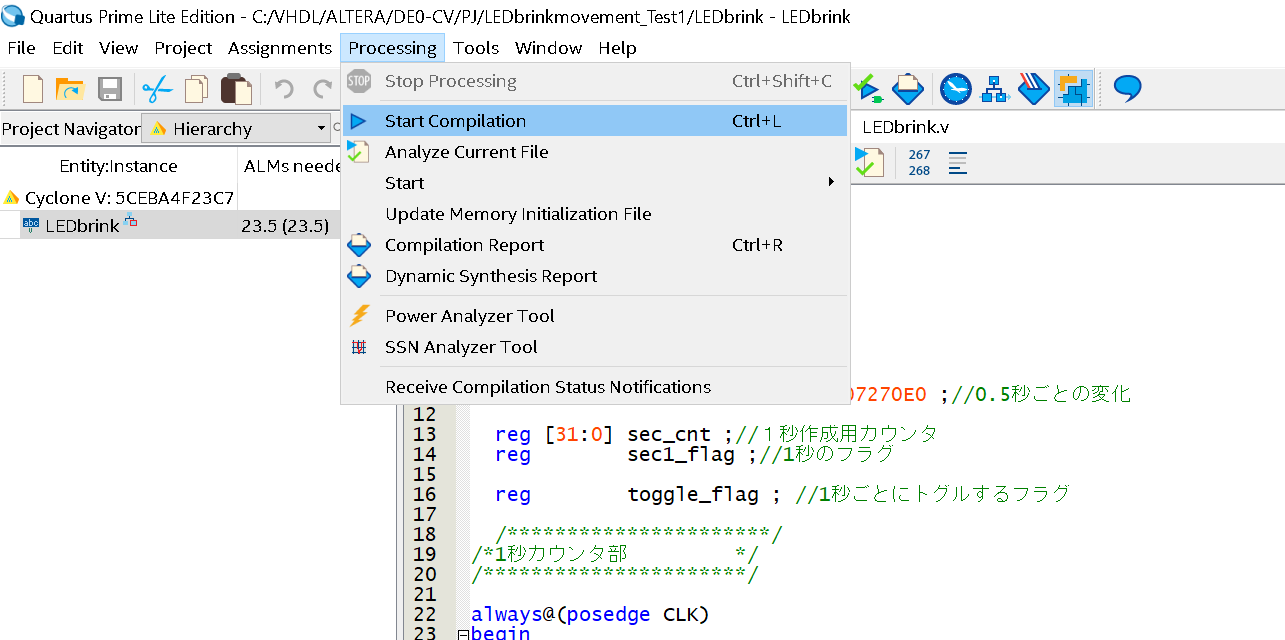Open the Timing Analyzer clock icon
The image size is (1285, 640).
pyautogui.click(x=955, y=89)
